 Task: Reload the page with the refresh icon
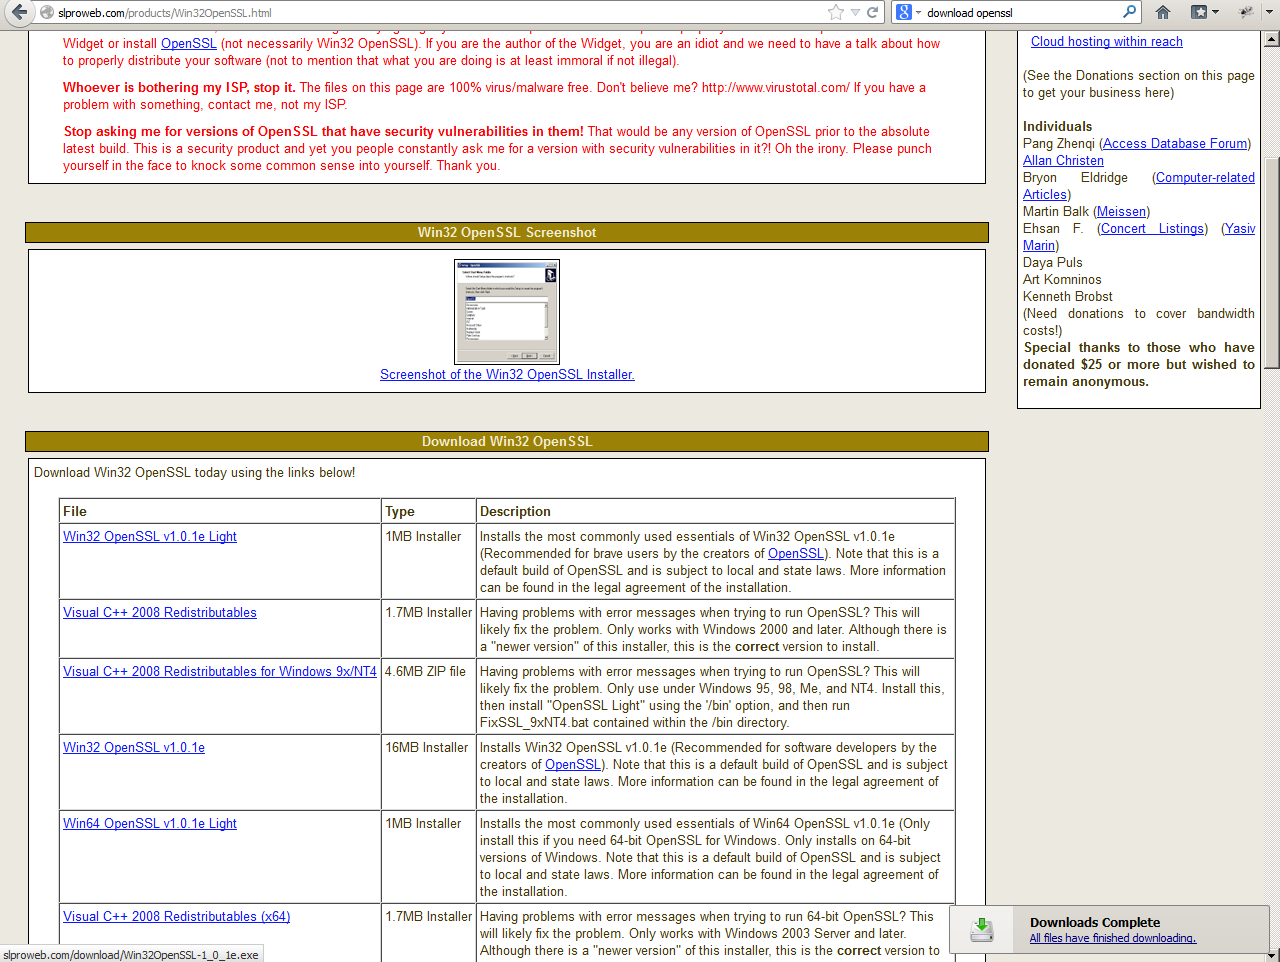tap(873, 12)
